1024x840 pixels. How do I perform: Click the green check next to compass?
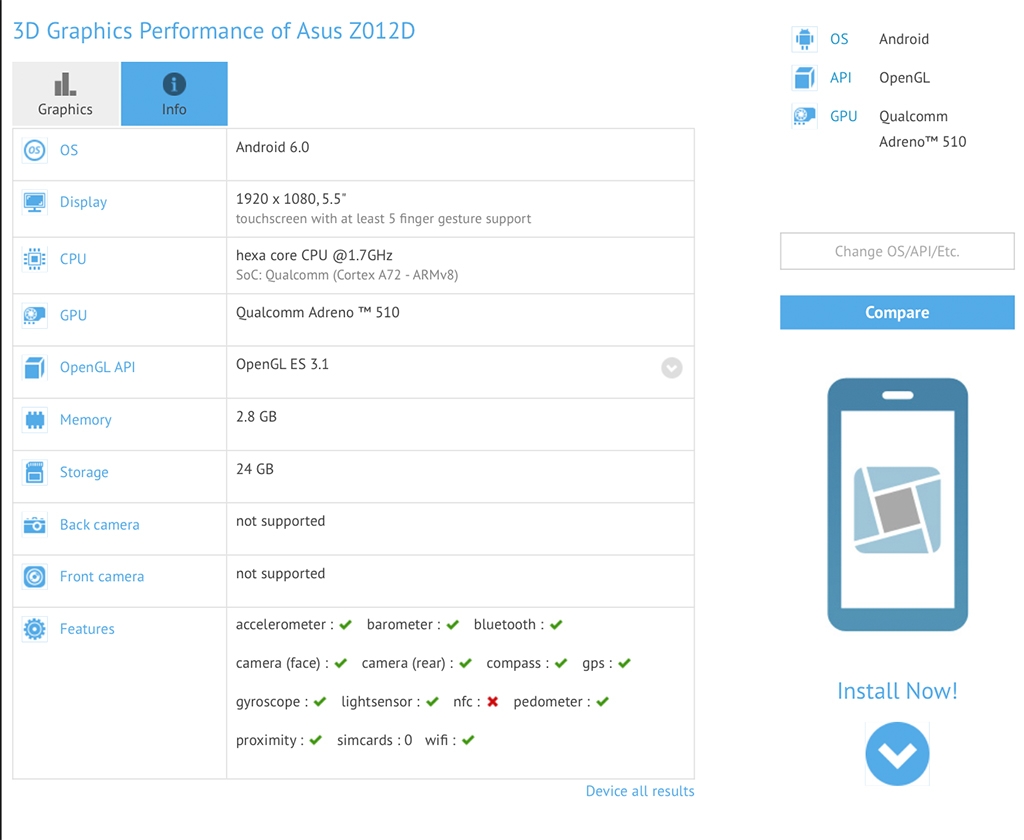(x=561, y=663)
